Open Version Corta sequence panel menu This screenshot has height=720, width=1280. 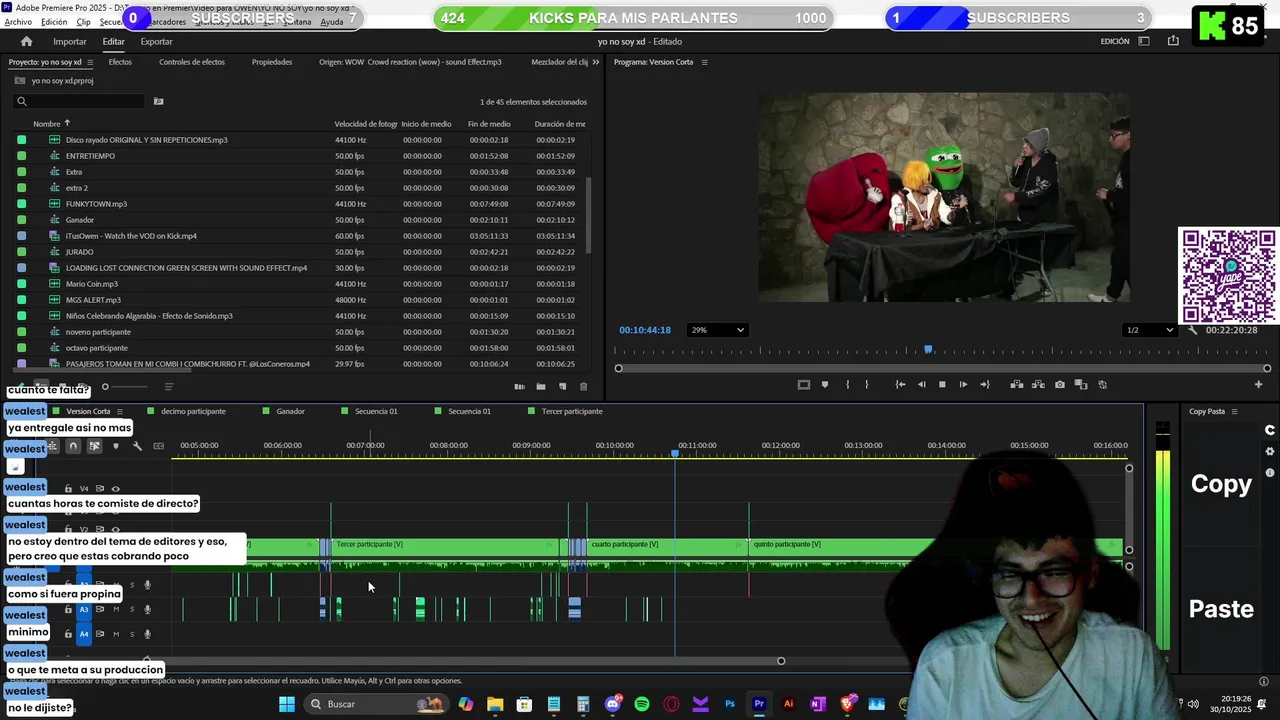click(x=120, y=411)
